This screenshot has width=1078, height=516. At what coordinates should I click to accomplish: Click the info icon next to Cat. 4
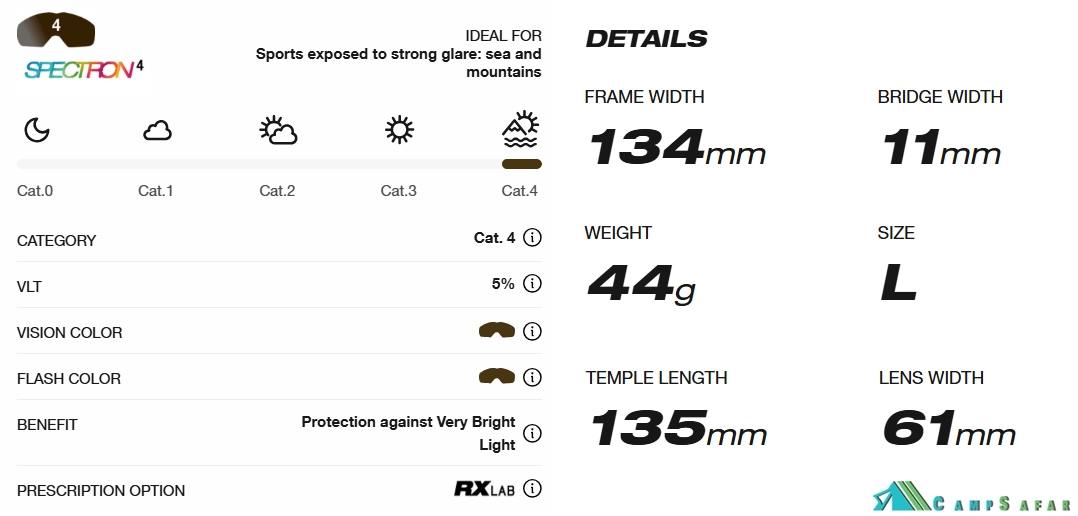click(532, 238)
